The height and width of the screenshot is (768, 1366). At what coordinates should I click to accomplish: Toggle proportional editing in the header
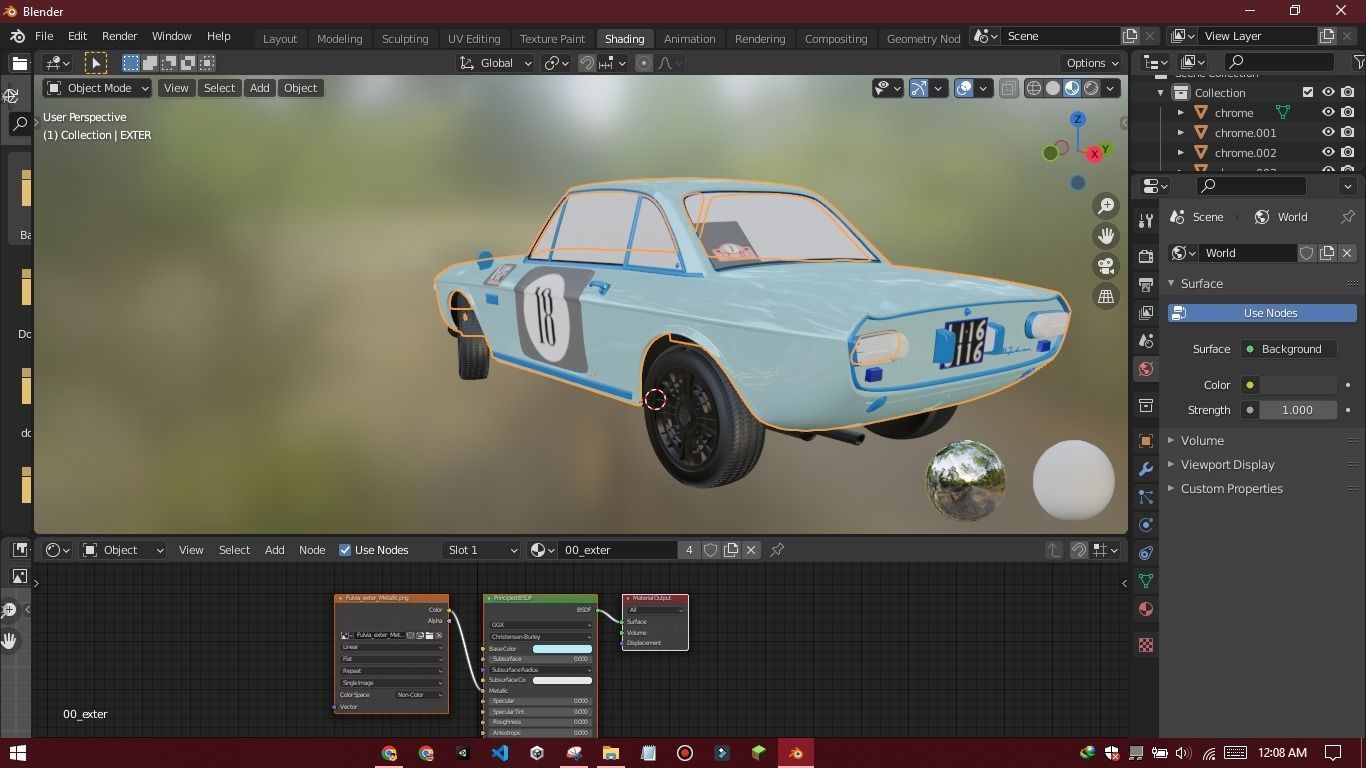644,63
